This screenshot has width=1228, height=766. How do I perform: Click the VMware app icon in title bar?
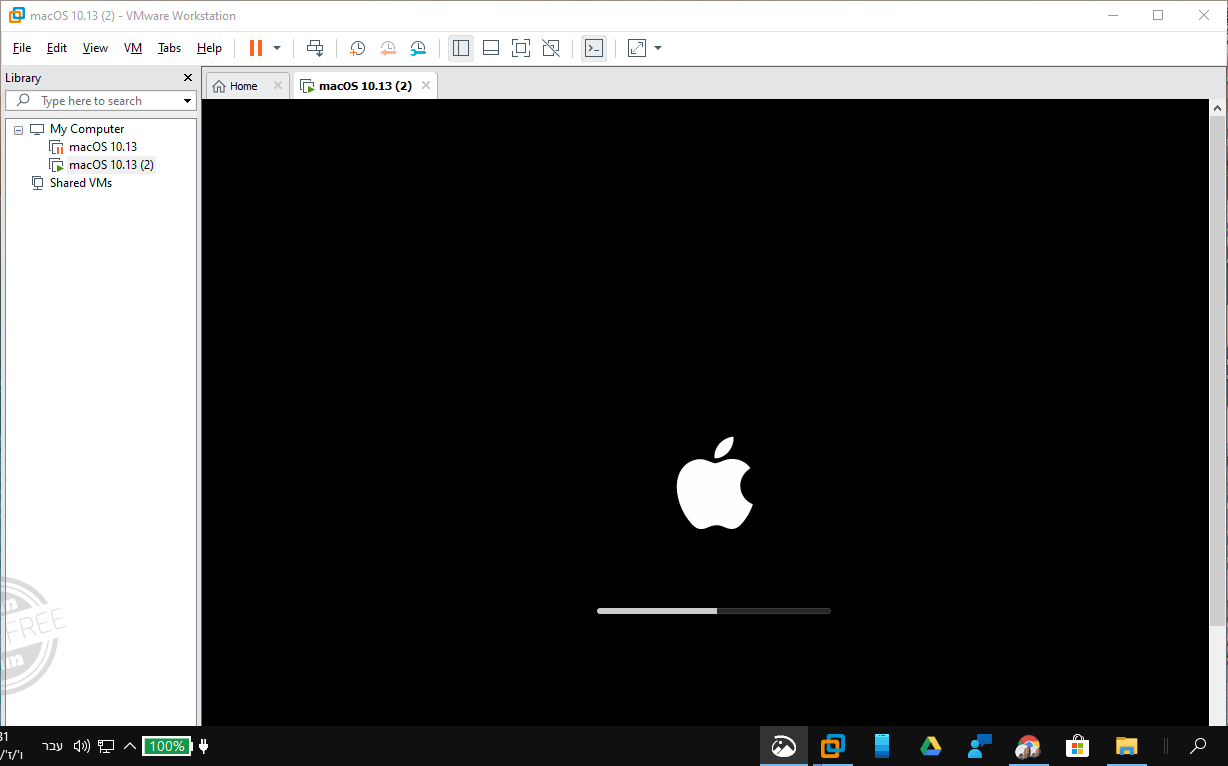click(x=17, y=15)
